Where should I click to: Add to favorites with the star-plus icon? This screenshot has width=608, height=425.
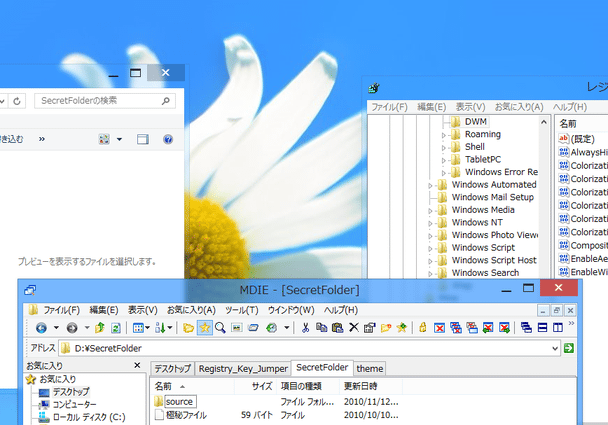point(402,328)
